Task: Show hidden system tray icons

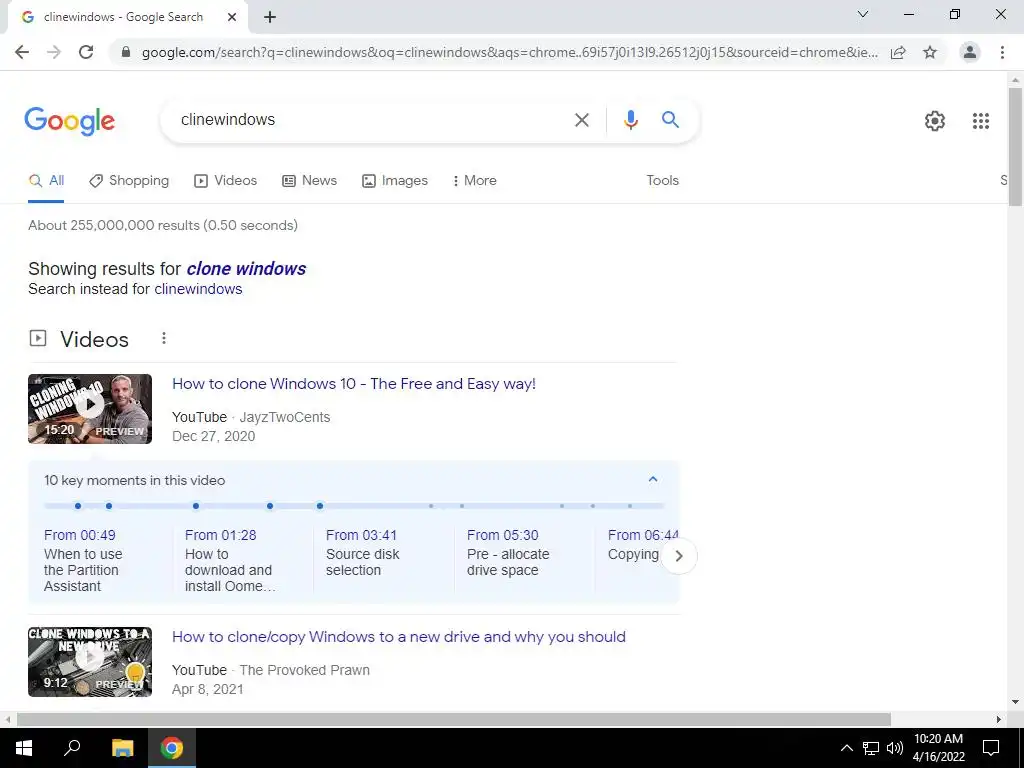Action: coord(846,748)
